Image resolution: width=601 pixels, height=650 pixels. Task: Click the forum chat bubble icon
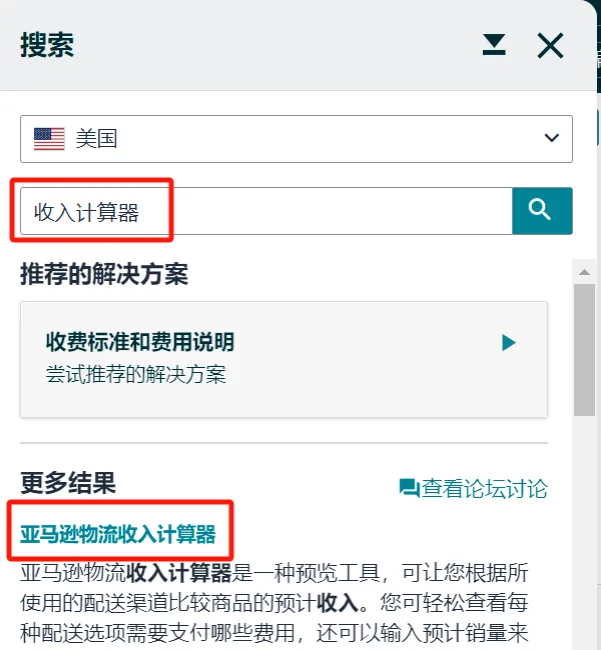tap(410, 488)
